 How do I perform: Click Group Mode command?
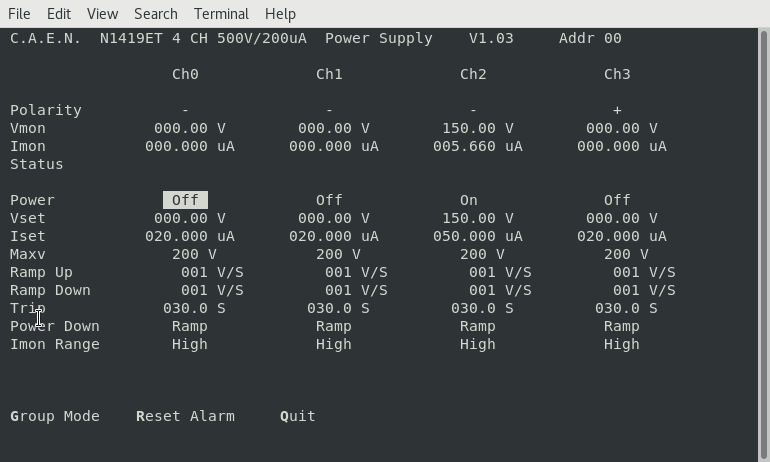55,416
